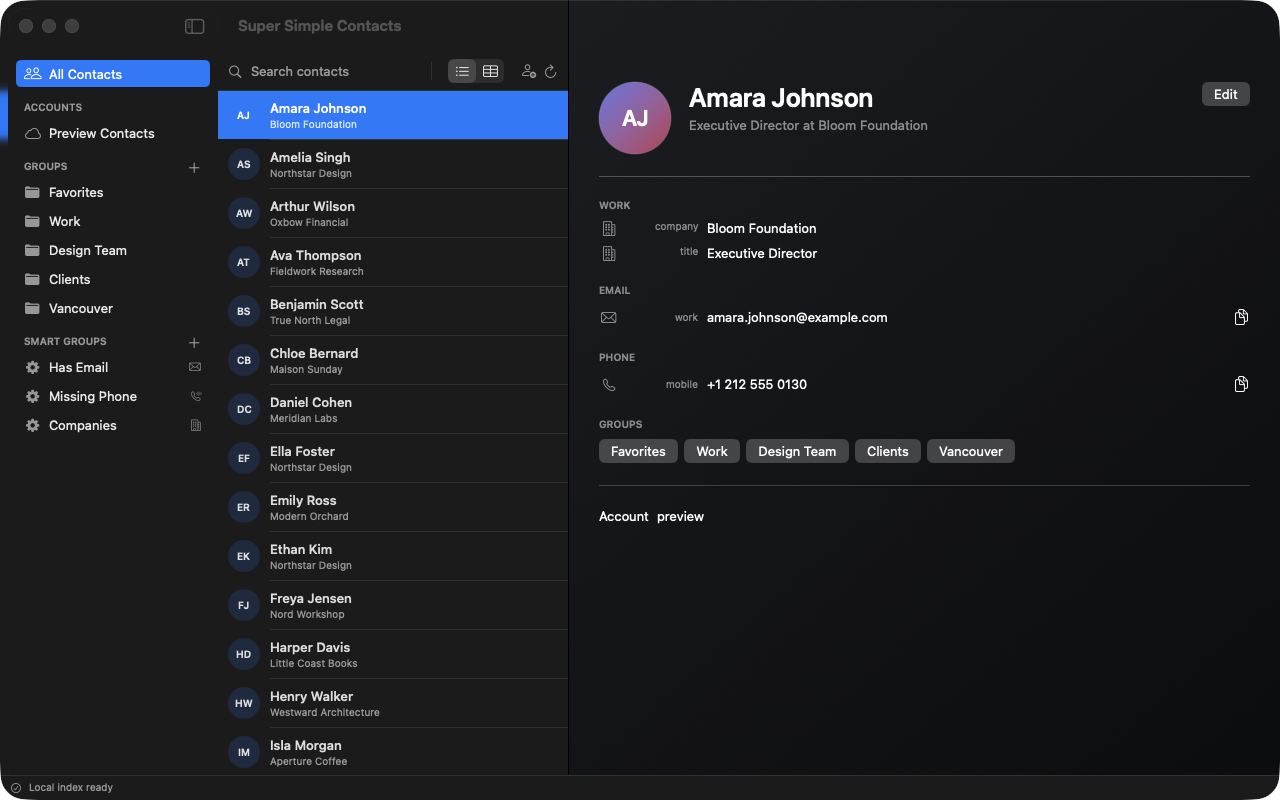Screen dimensions: 1280x800
Task: Click building icon beside company field
Action: click(609, 228)
